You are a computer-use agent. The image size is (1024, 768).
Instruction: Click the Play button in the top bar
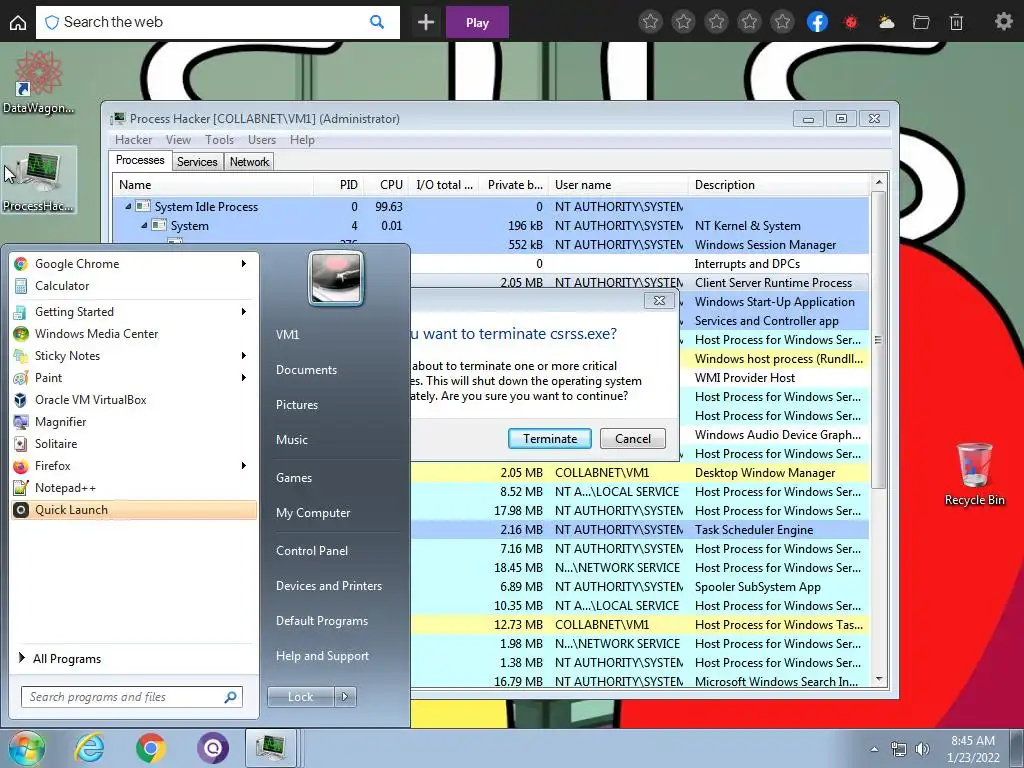click(477, 23)
